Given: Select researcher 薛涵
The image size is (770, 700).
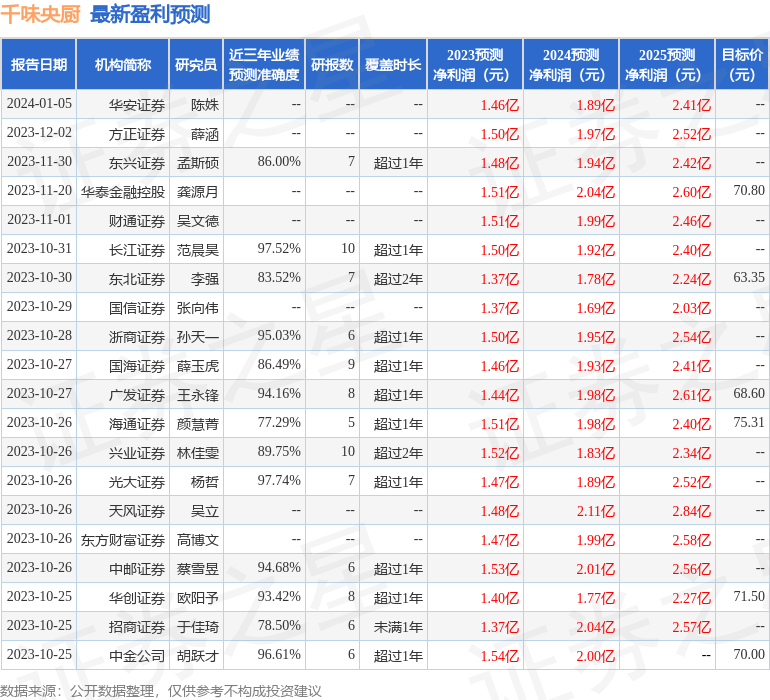Looking at the screenshot, I should click(x=205, y=134).
